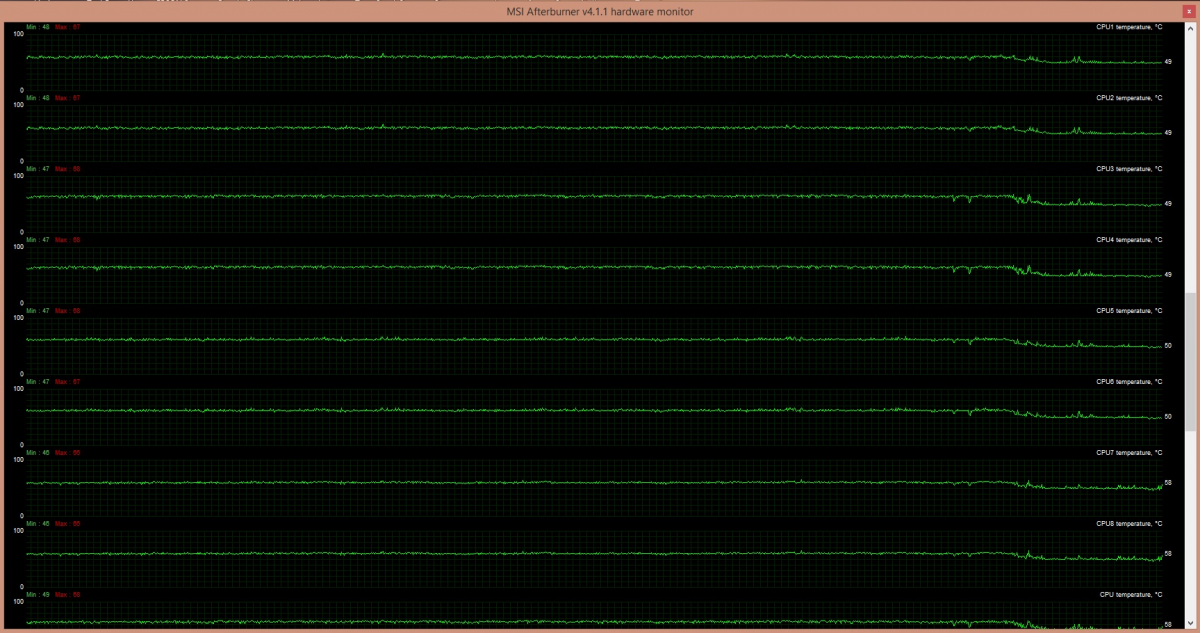Viewport: 1200px width, 633px height.
Task: Click the green line in CPU3 temperature graph
Action: click(594, 197)
